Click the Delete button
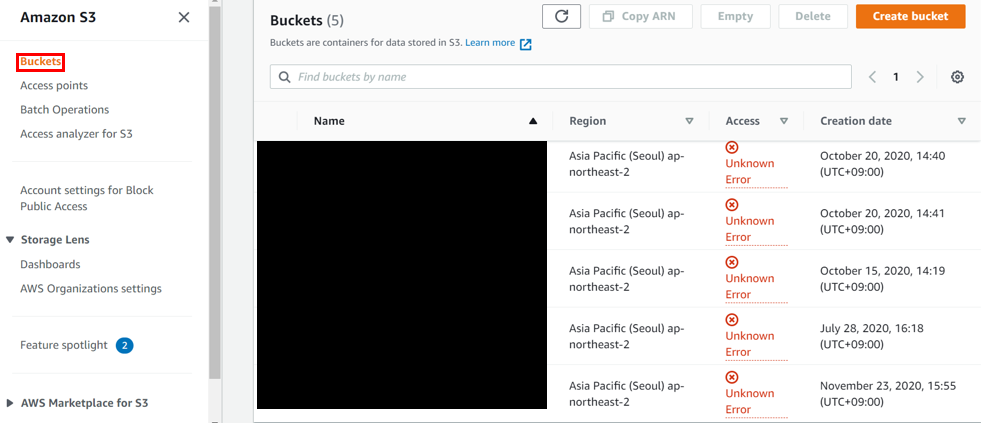This screenshot has width=981, height=423. point(813,16)
